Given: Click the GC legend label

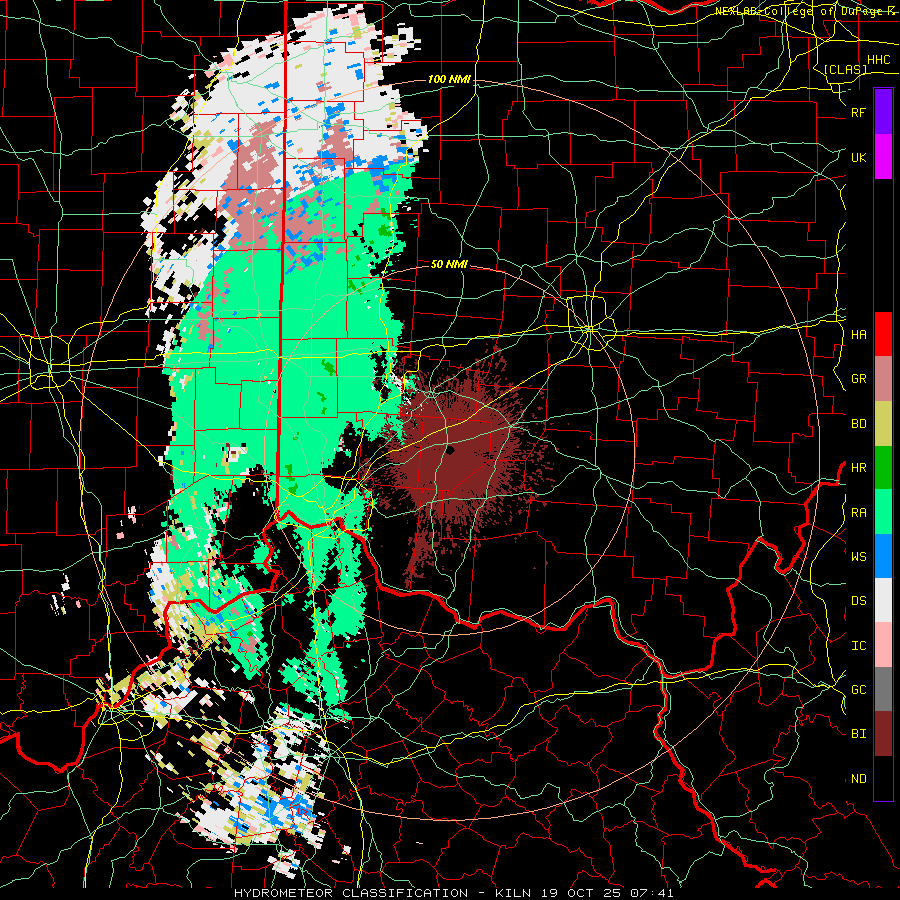Looking at the screenshot, I should tap(858, 690).
